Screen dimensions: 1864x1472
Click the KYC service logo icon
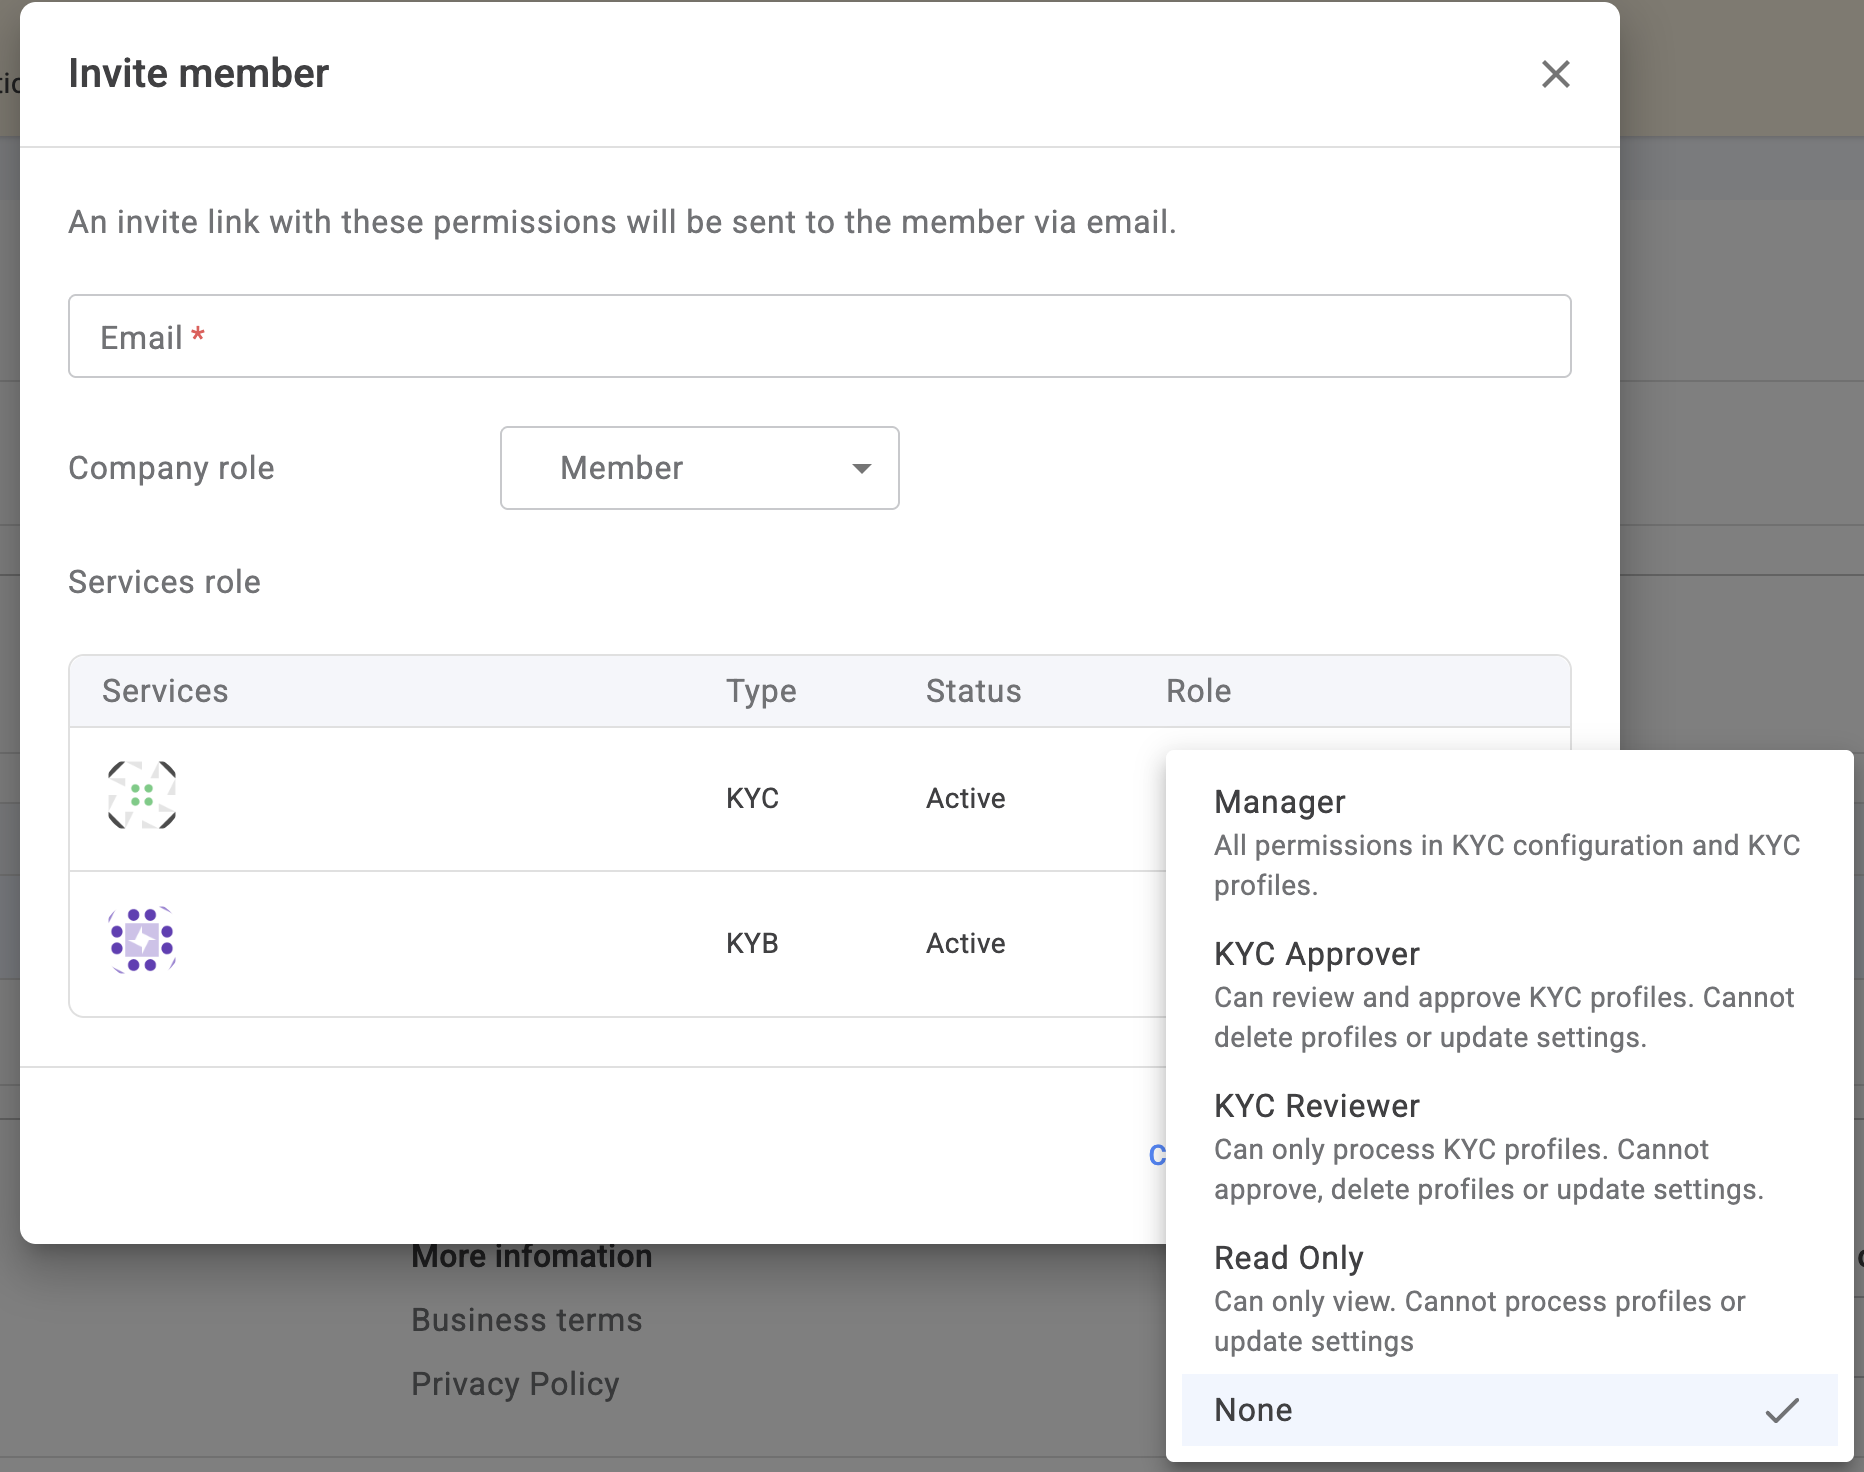(142, 796)
